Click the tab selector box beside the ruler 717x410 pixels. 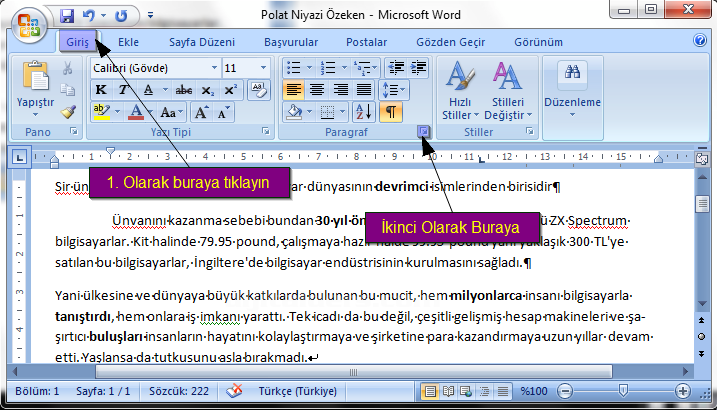[x=19, y=158]
